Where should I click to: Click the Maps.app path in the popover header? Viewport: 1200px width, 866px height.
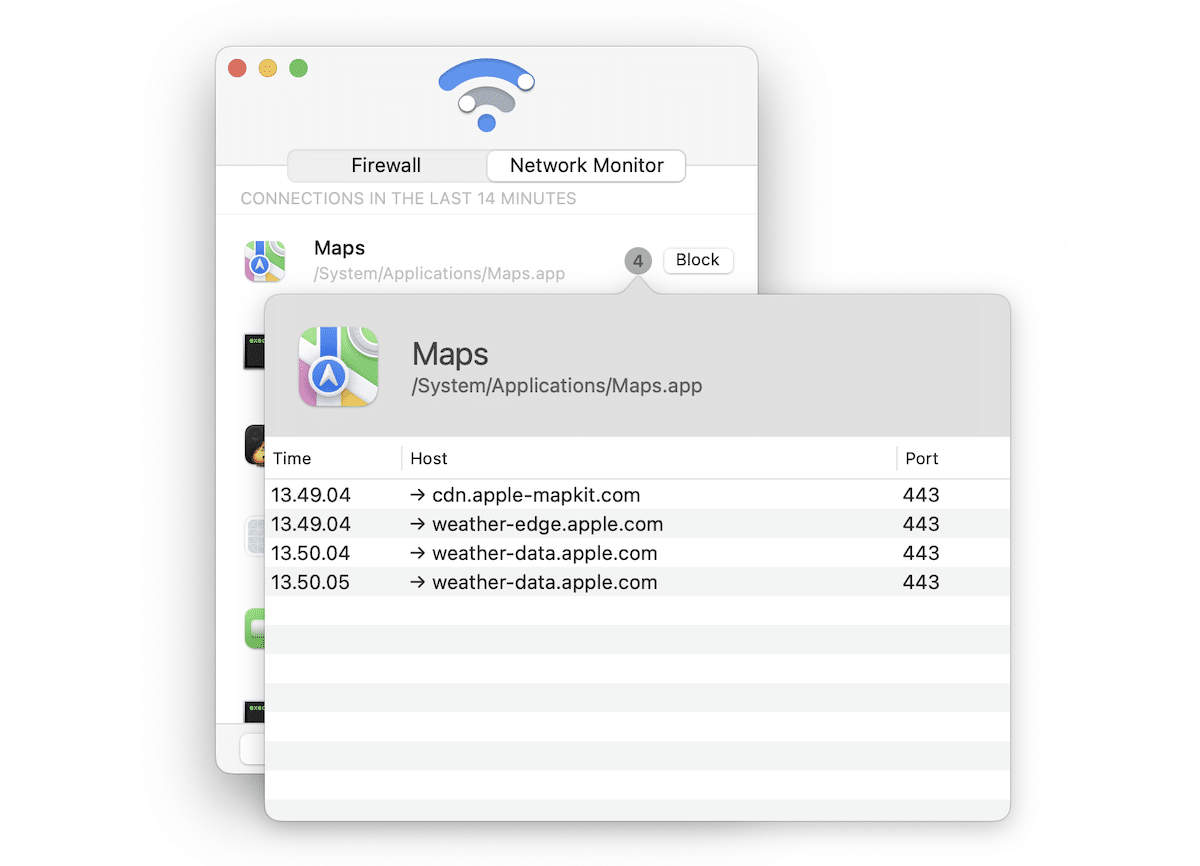(x=557, y=386)
